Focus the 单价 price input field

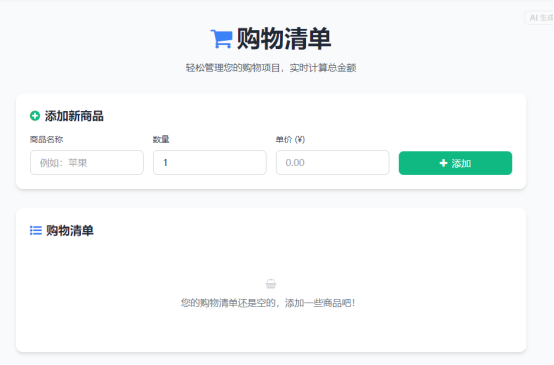coord(333,163)
